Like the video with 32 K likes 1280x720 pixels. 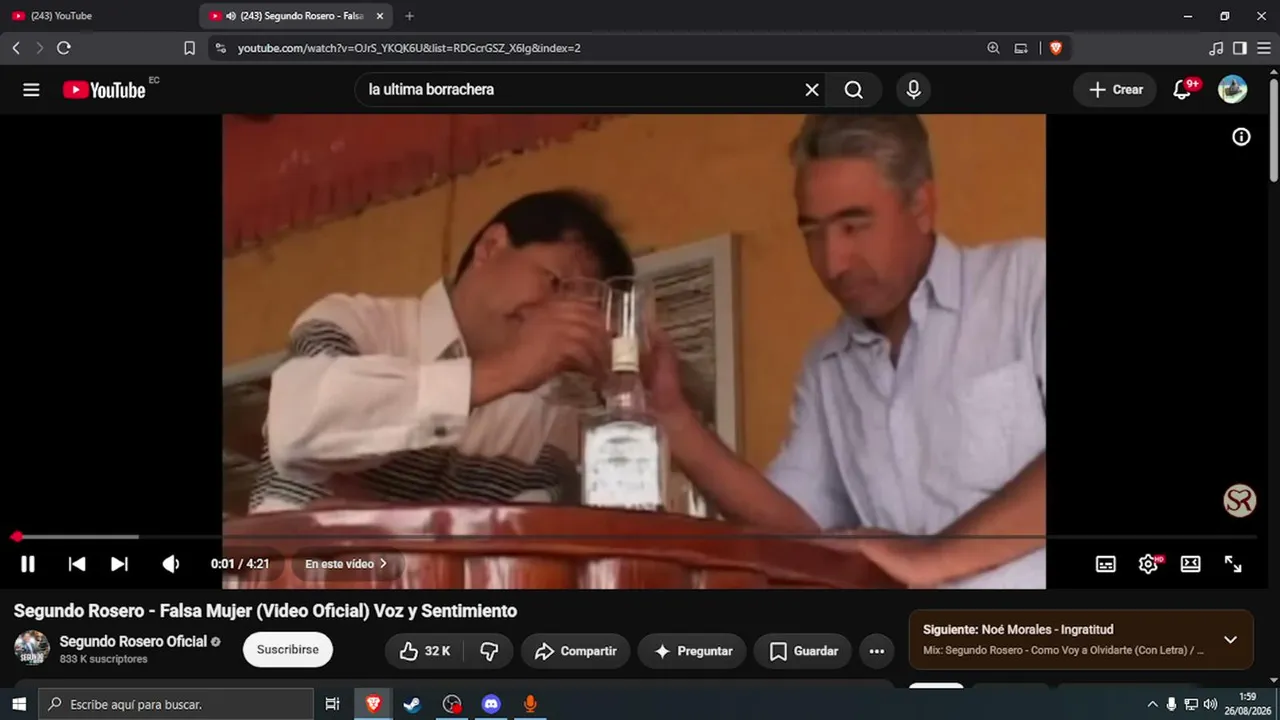point(425,651)
